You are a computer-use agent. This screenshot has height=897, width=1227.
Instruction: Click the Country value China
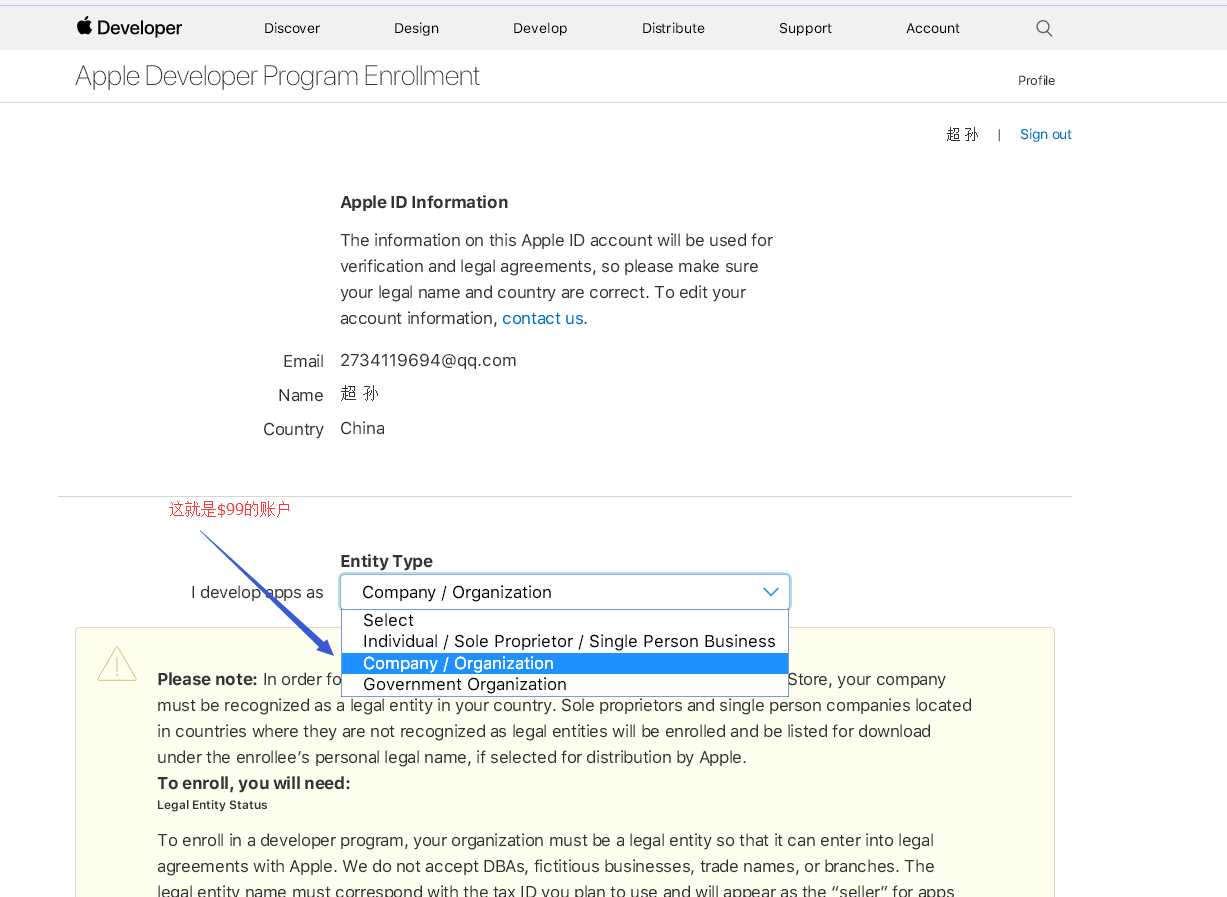pyautogui.click(x=362, y=428)
